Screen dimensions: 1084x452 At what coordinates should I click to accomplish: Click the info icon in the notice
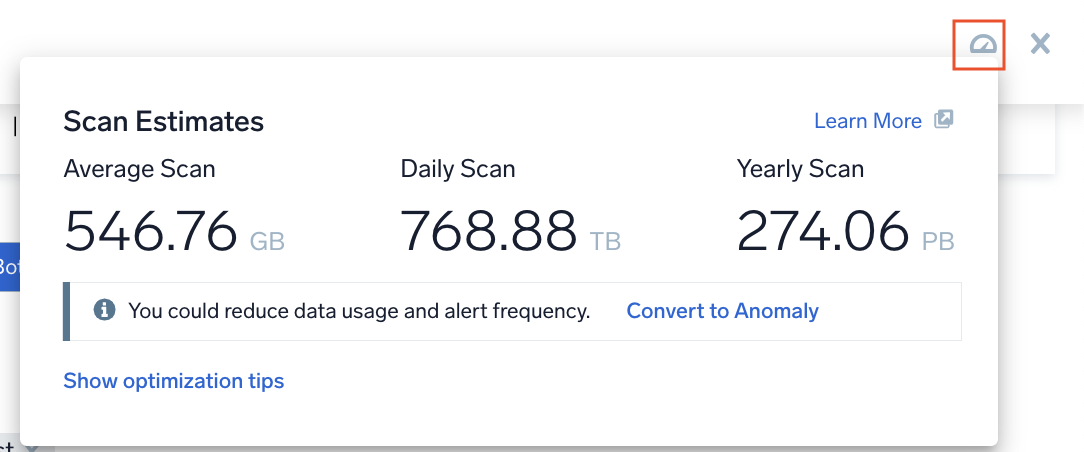coord(104,311)
